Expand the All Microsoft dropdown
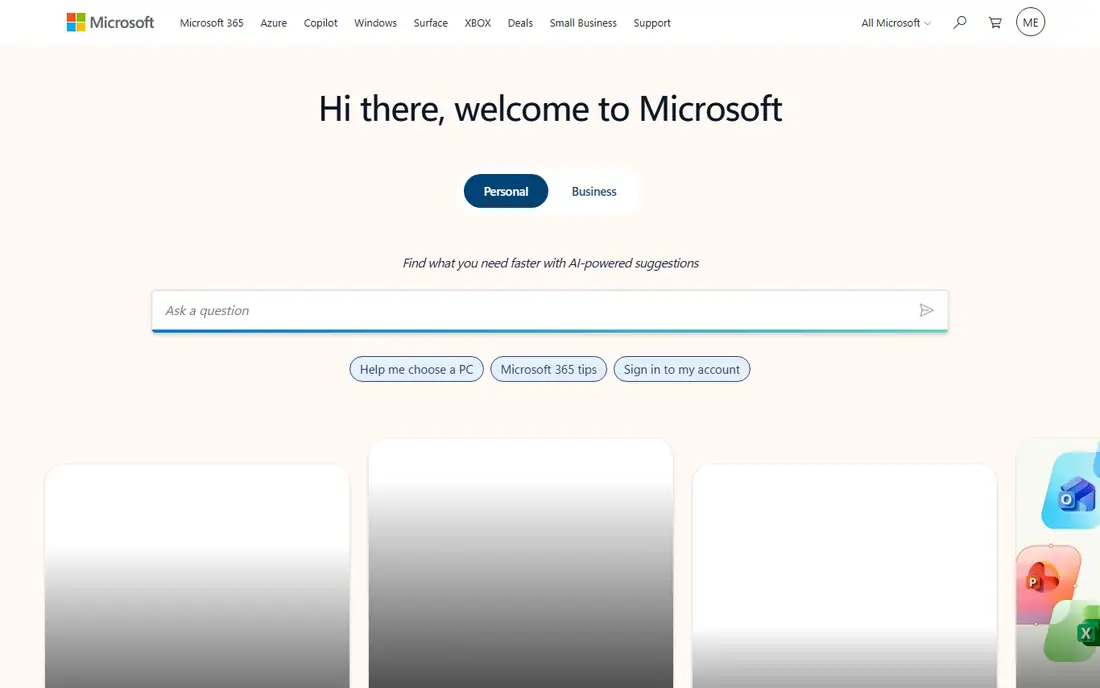Image resolution: width=1100 pixels, height=688 pixels. pyautogui.click(x=896, y=22)
